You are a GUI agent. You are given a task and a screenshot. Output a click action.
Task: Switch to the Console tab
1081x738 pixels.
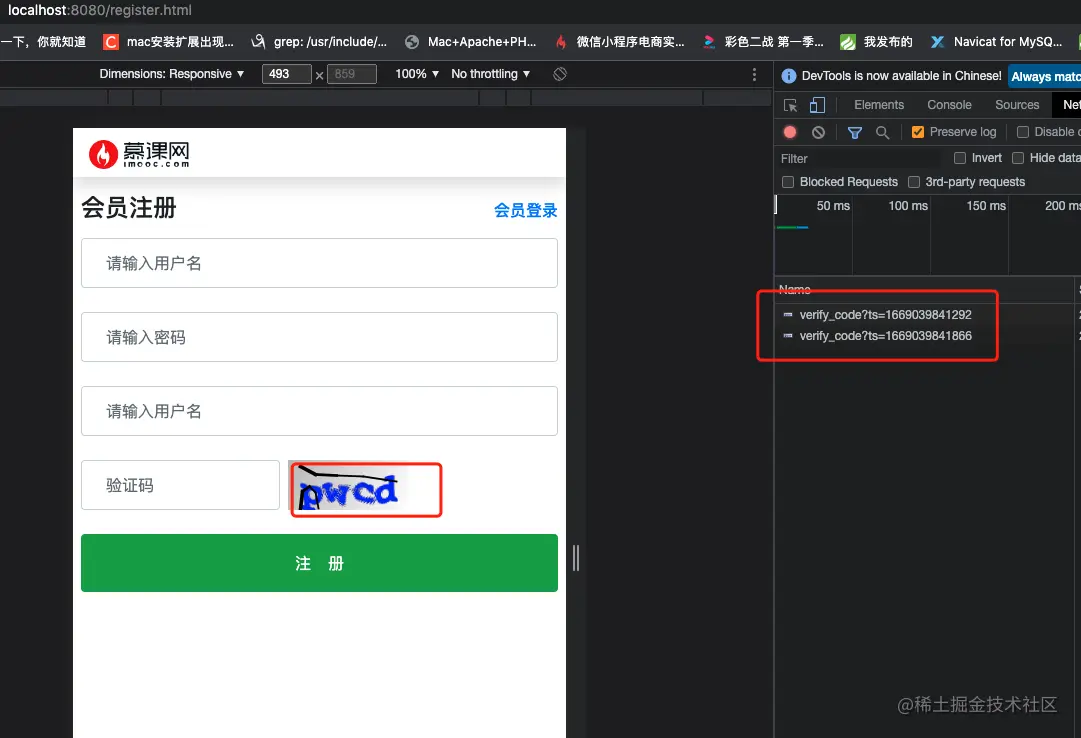click(x=949, y=105)
